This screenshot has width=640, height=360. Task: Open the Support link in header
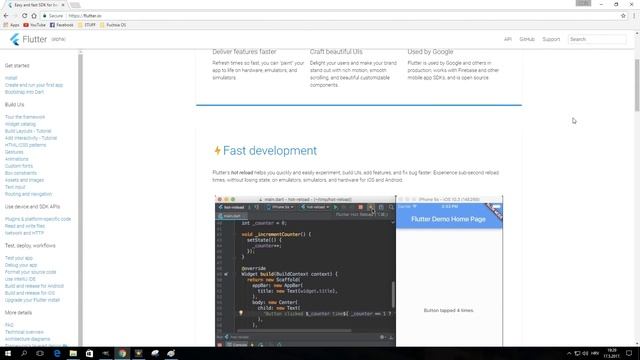(551, 39)
